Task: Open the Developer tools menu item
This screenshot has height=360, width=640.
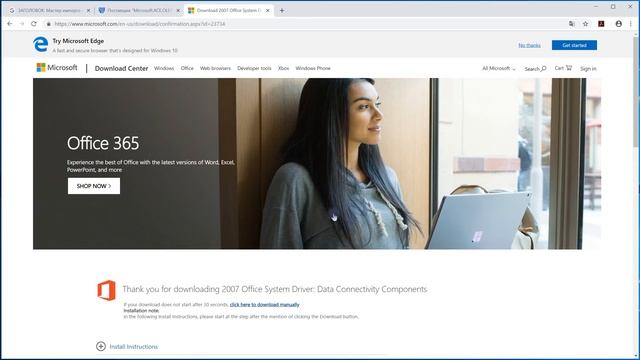Action: coord(254,68)
